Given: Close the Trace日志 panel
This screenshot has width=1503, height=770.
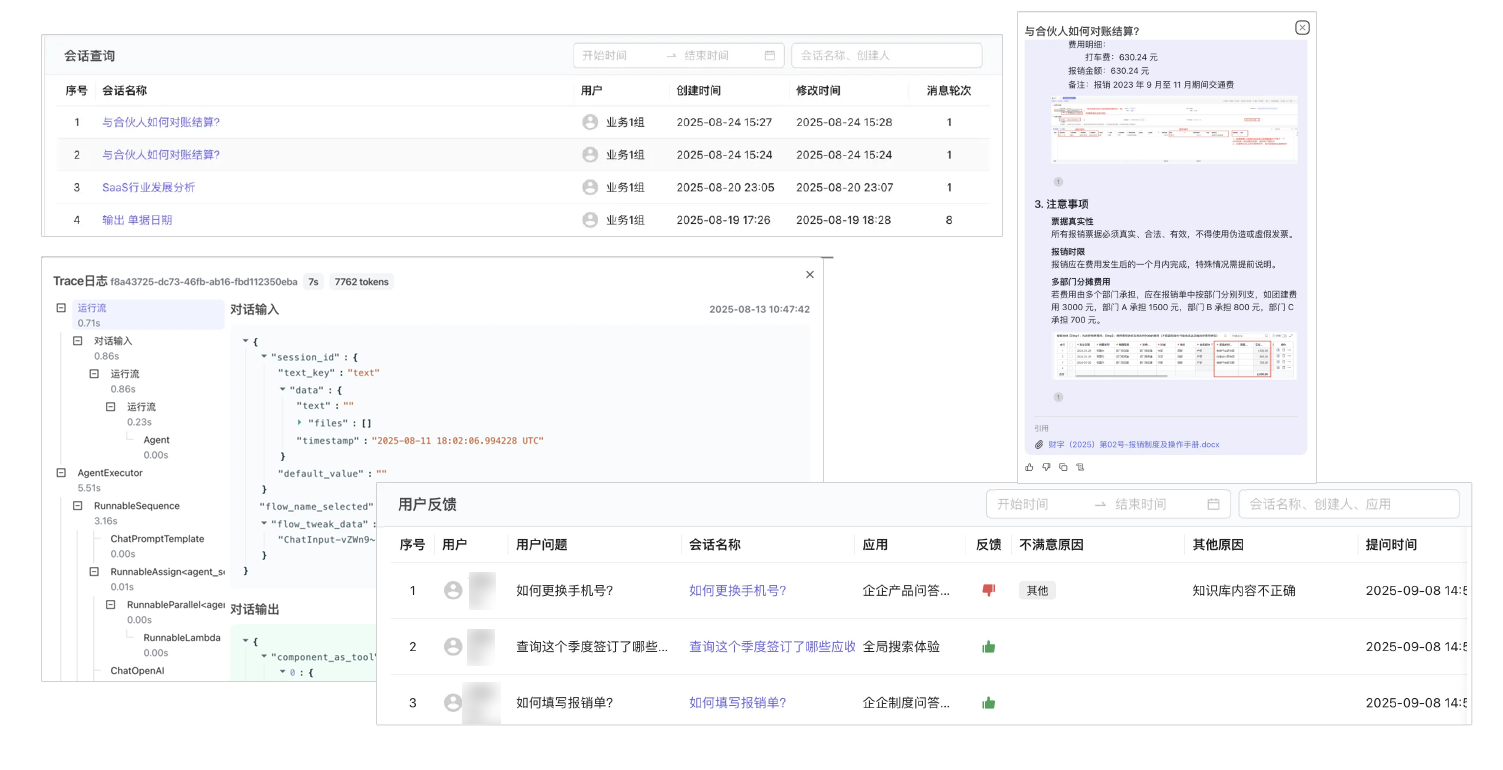Looking at the screenshot, I should click(x=810, y=275).
